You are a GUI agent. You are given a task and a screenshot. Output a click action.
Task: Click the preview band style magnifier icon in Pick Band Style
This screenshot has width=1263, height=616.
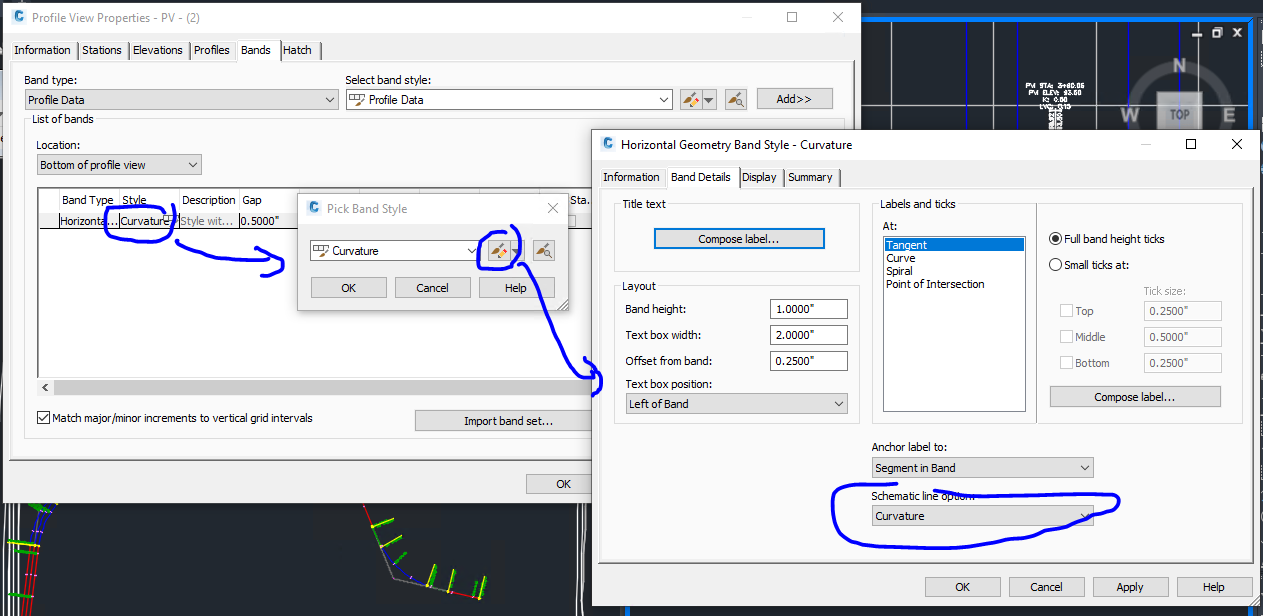[543, 250]
